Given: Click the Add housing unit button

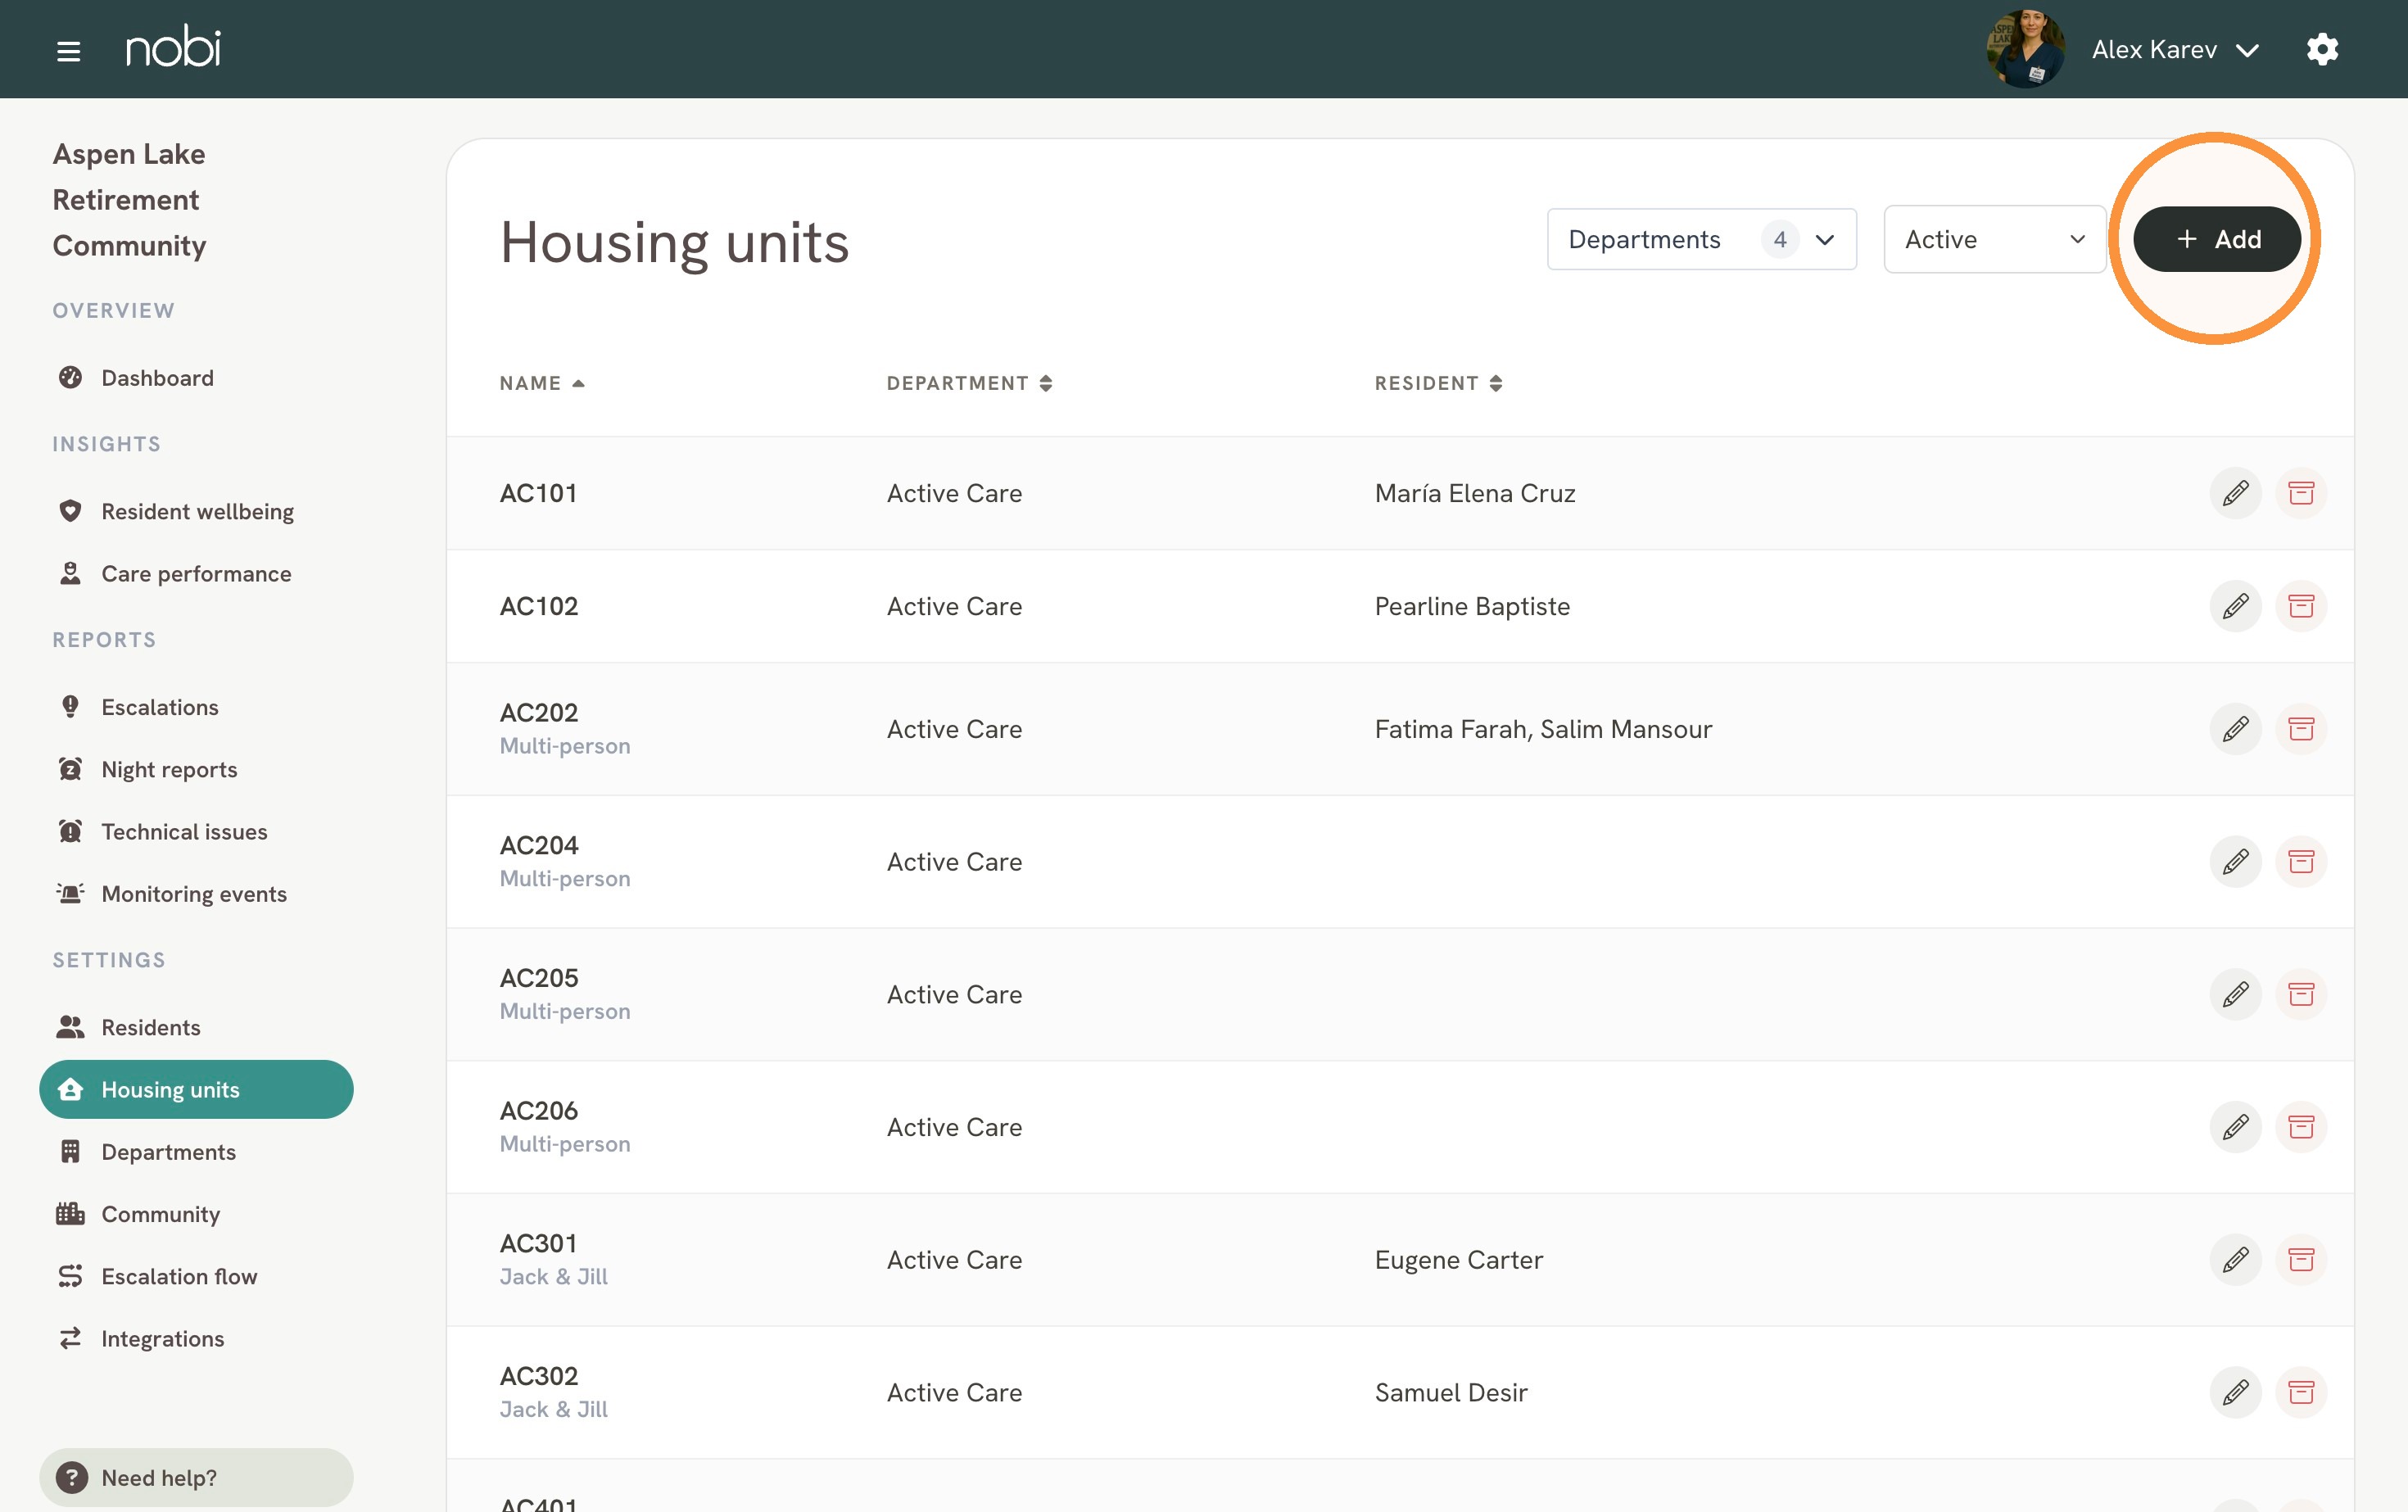Looking at the screenshot, I should [2216, 239].
